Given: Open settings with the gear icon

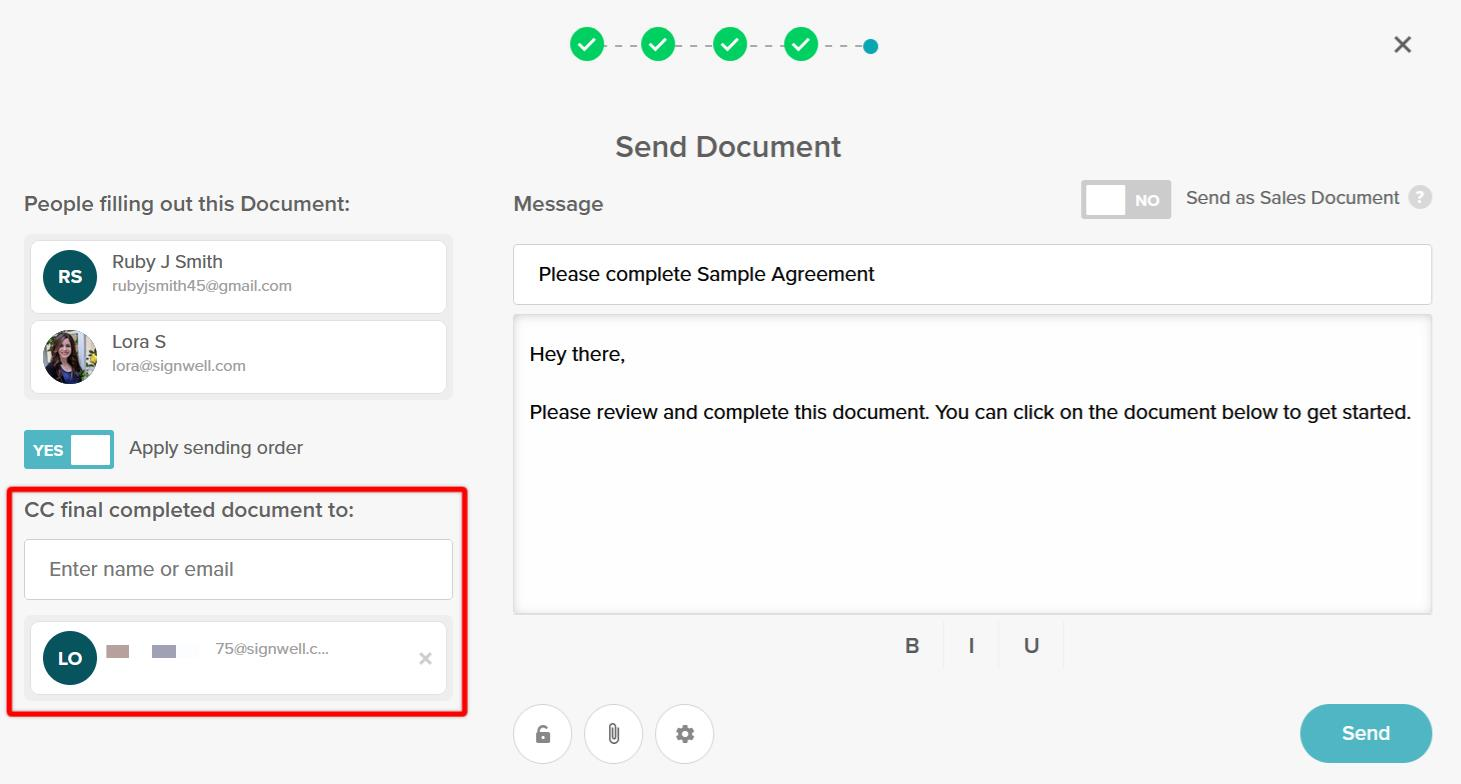Looking at the screenshot, I should point(684,734).
